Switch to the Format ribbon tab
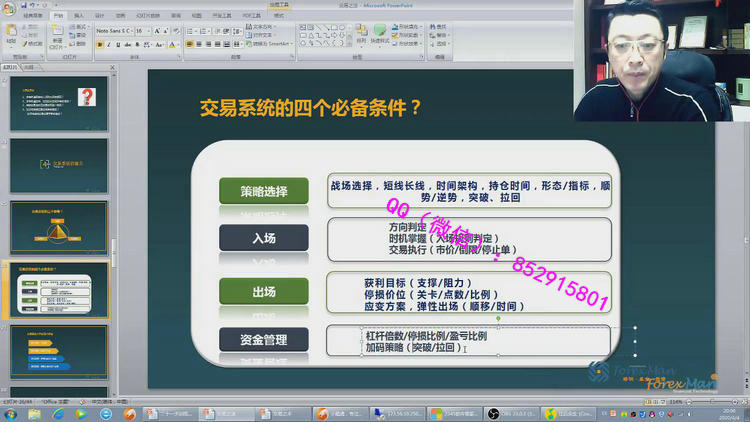 tap(278, 16)
